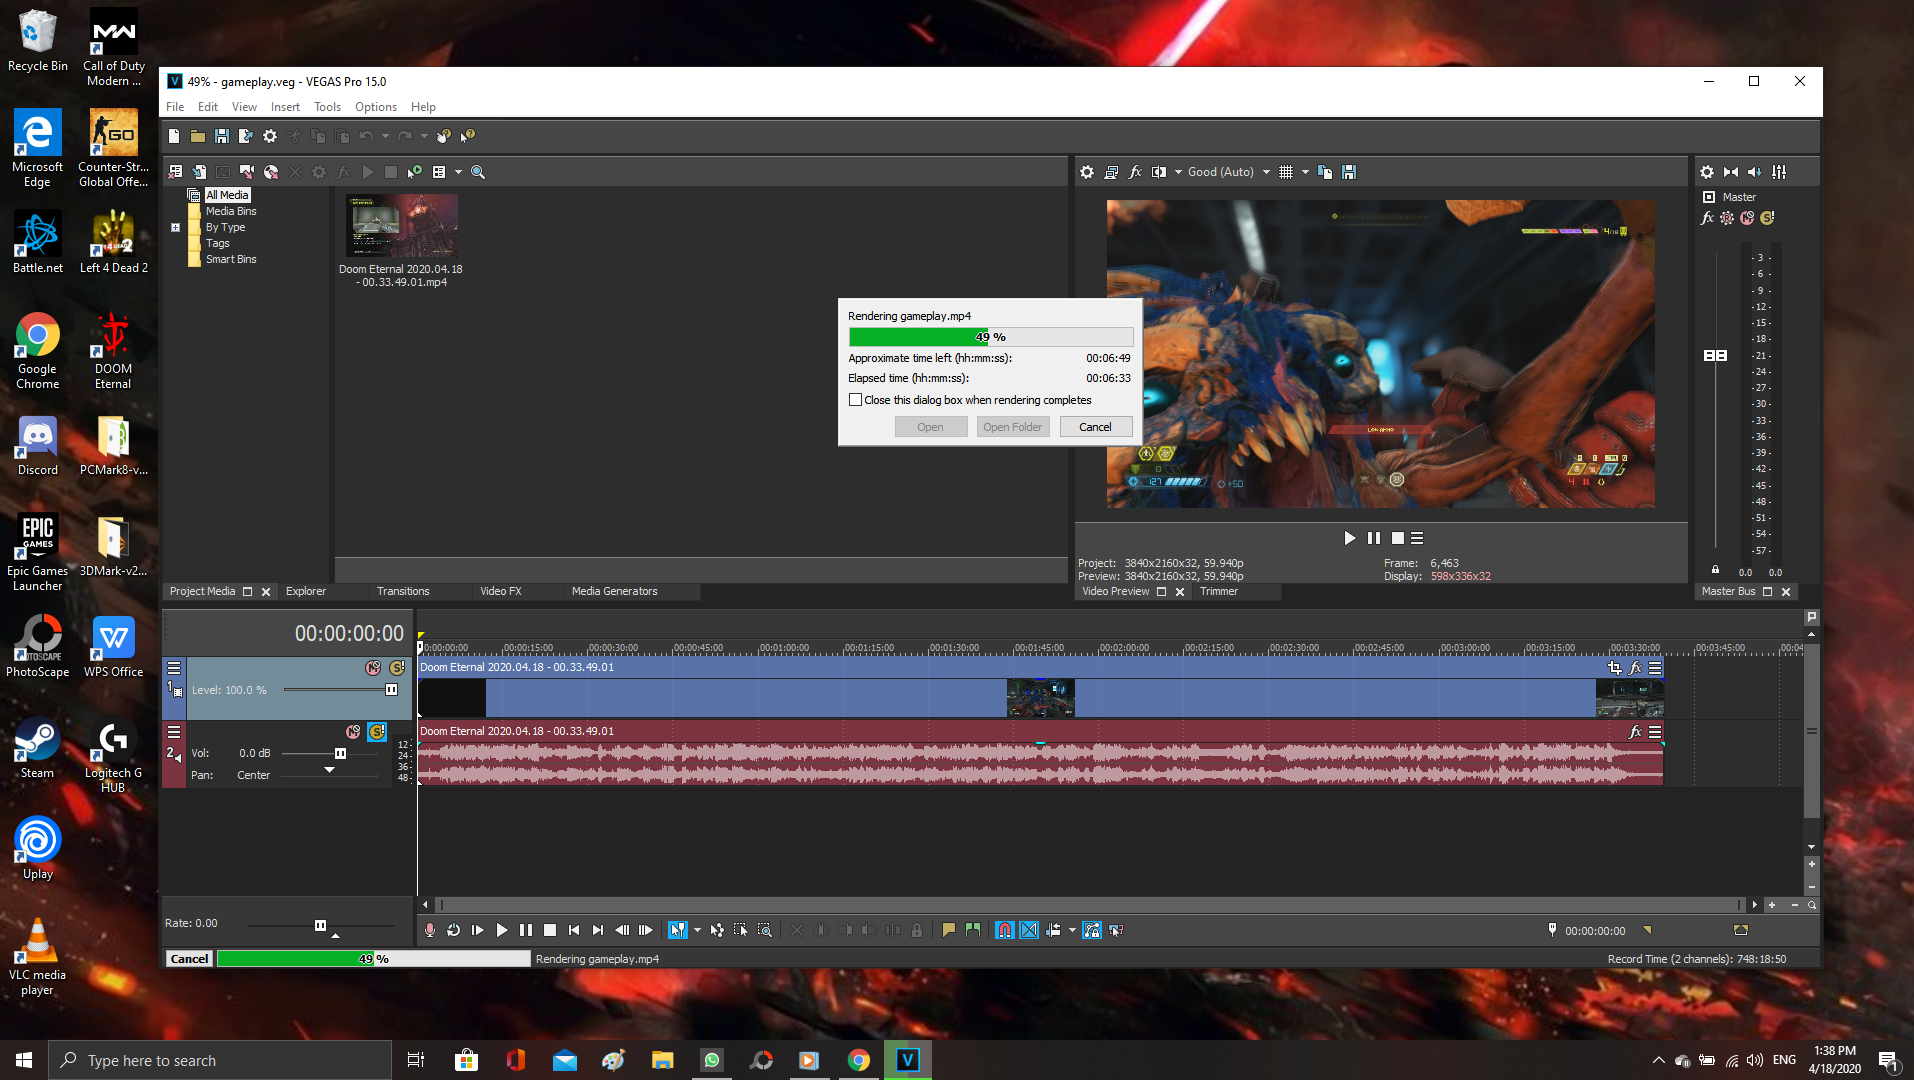Switch to the Media Generators tab
Viewport: 1914px width, 1080px height.
(x=614, y=592)
